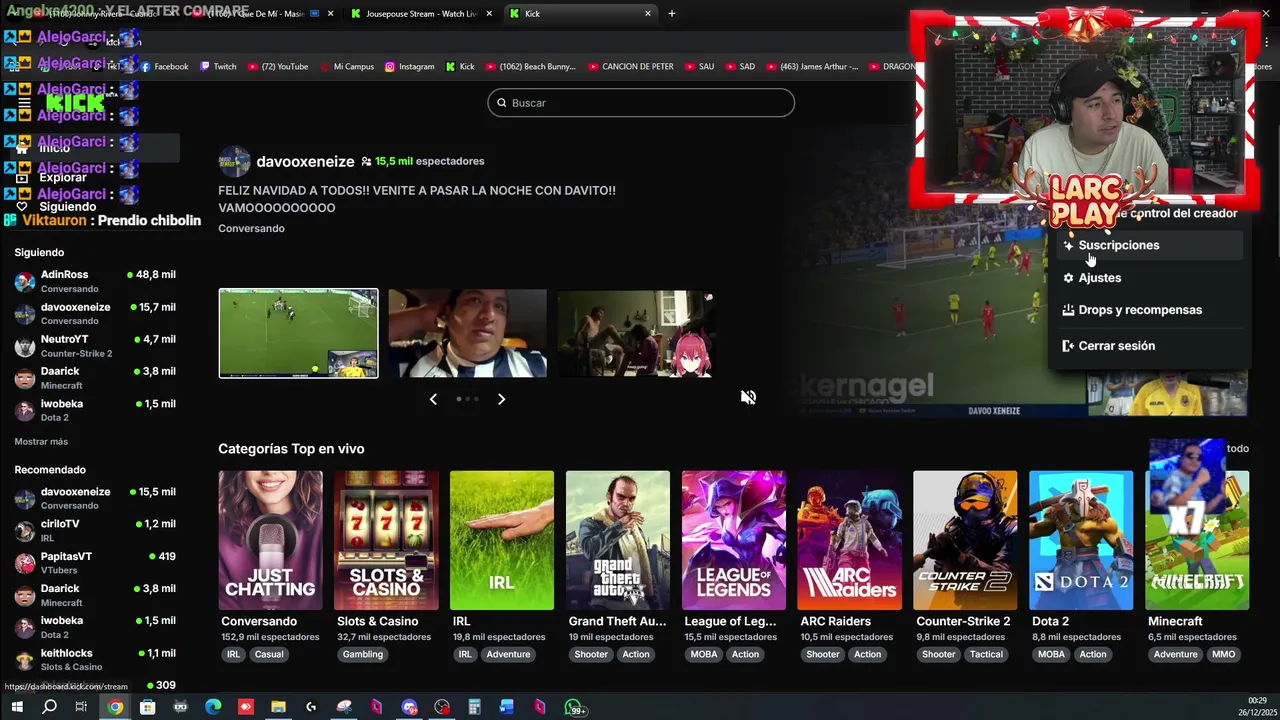The height and width of the screenshot is (720, 1280).
Task: Open the Counter-Strike 2 category card
Action: [x=965, y=540]
